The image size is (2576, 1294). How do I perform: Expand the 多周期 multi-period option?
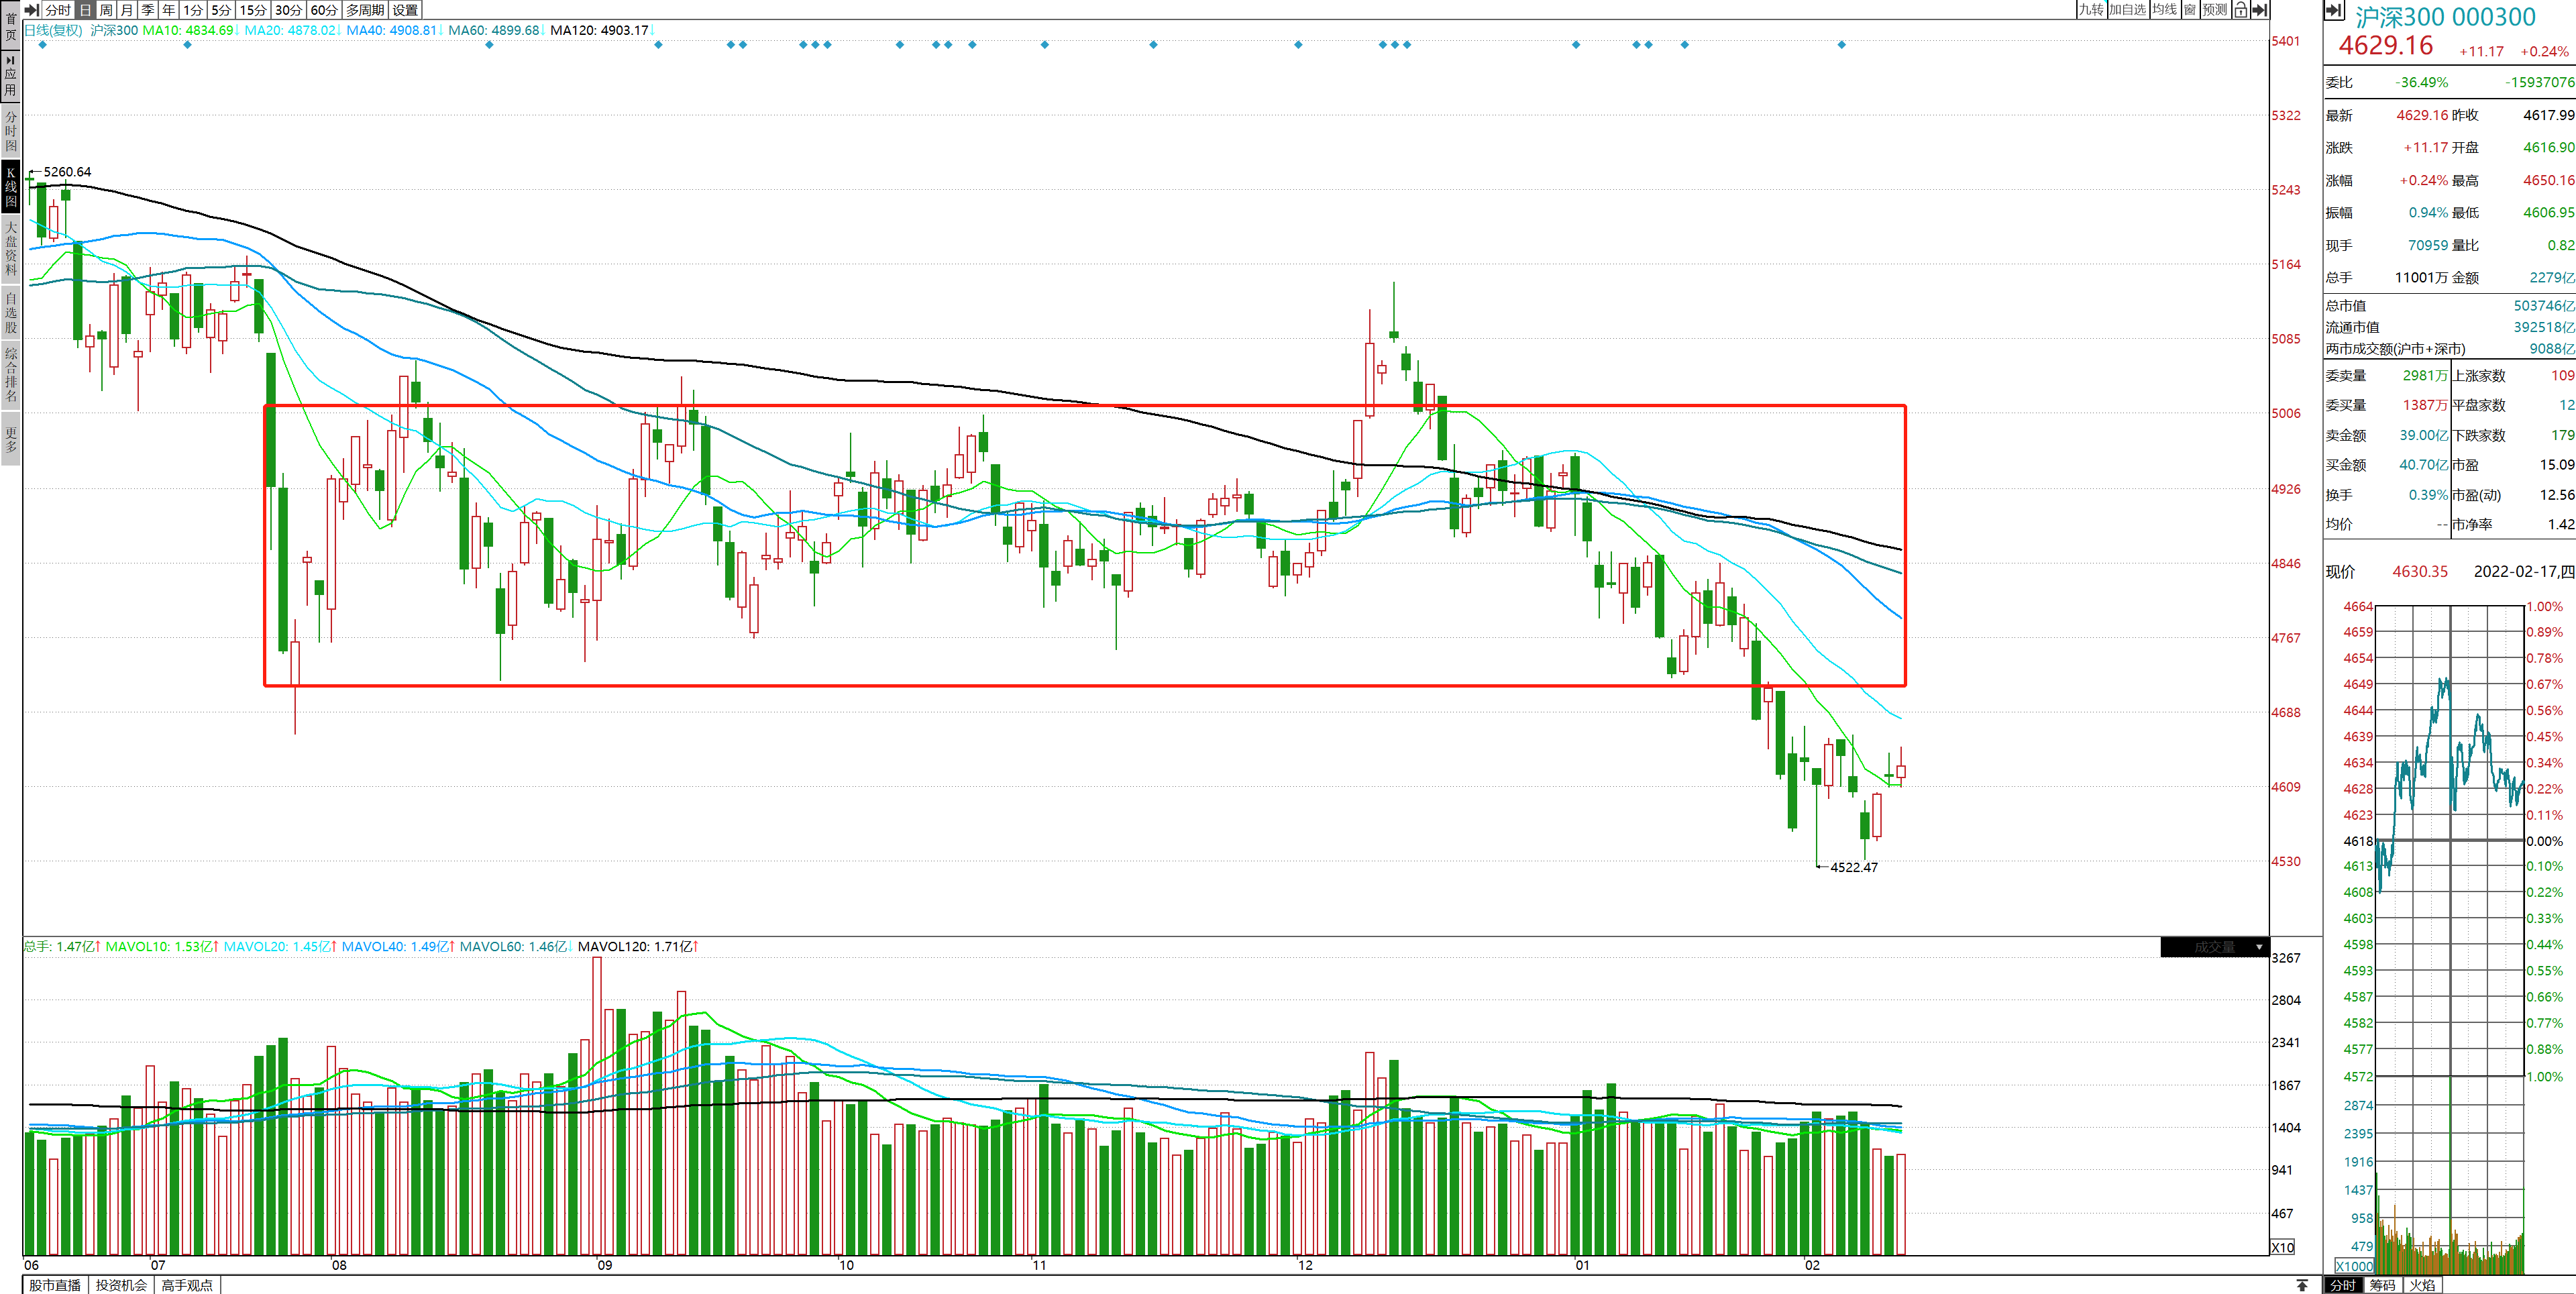365,10
